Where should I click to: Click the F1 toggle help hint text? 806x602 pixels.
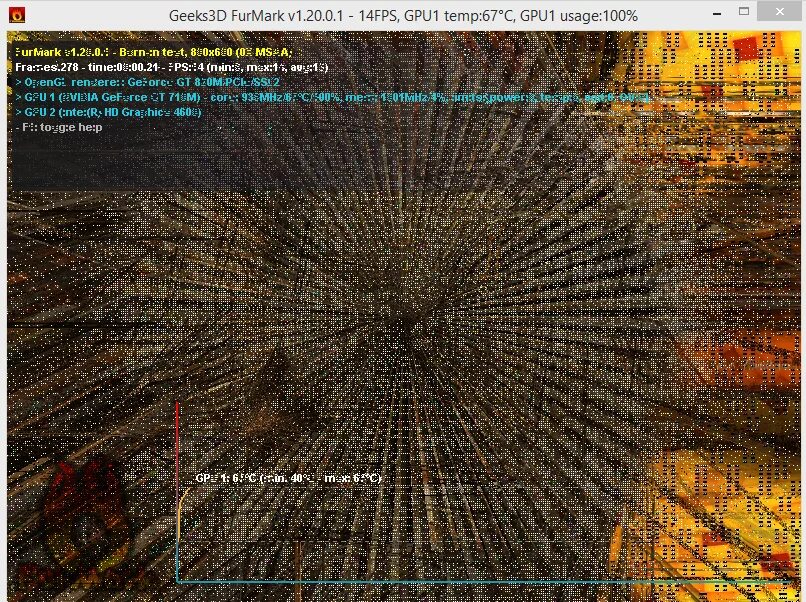pos(59,127)
